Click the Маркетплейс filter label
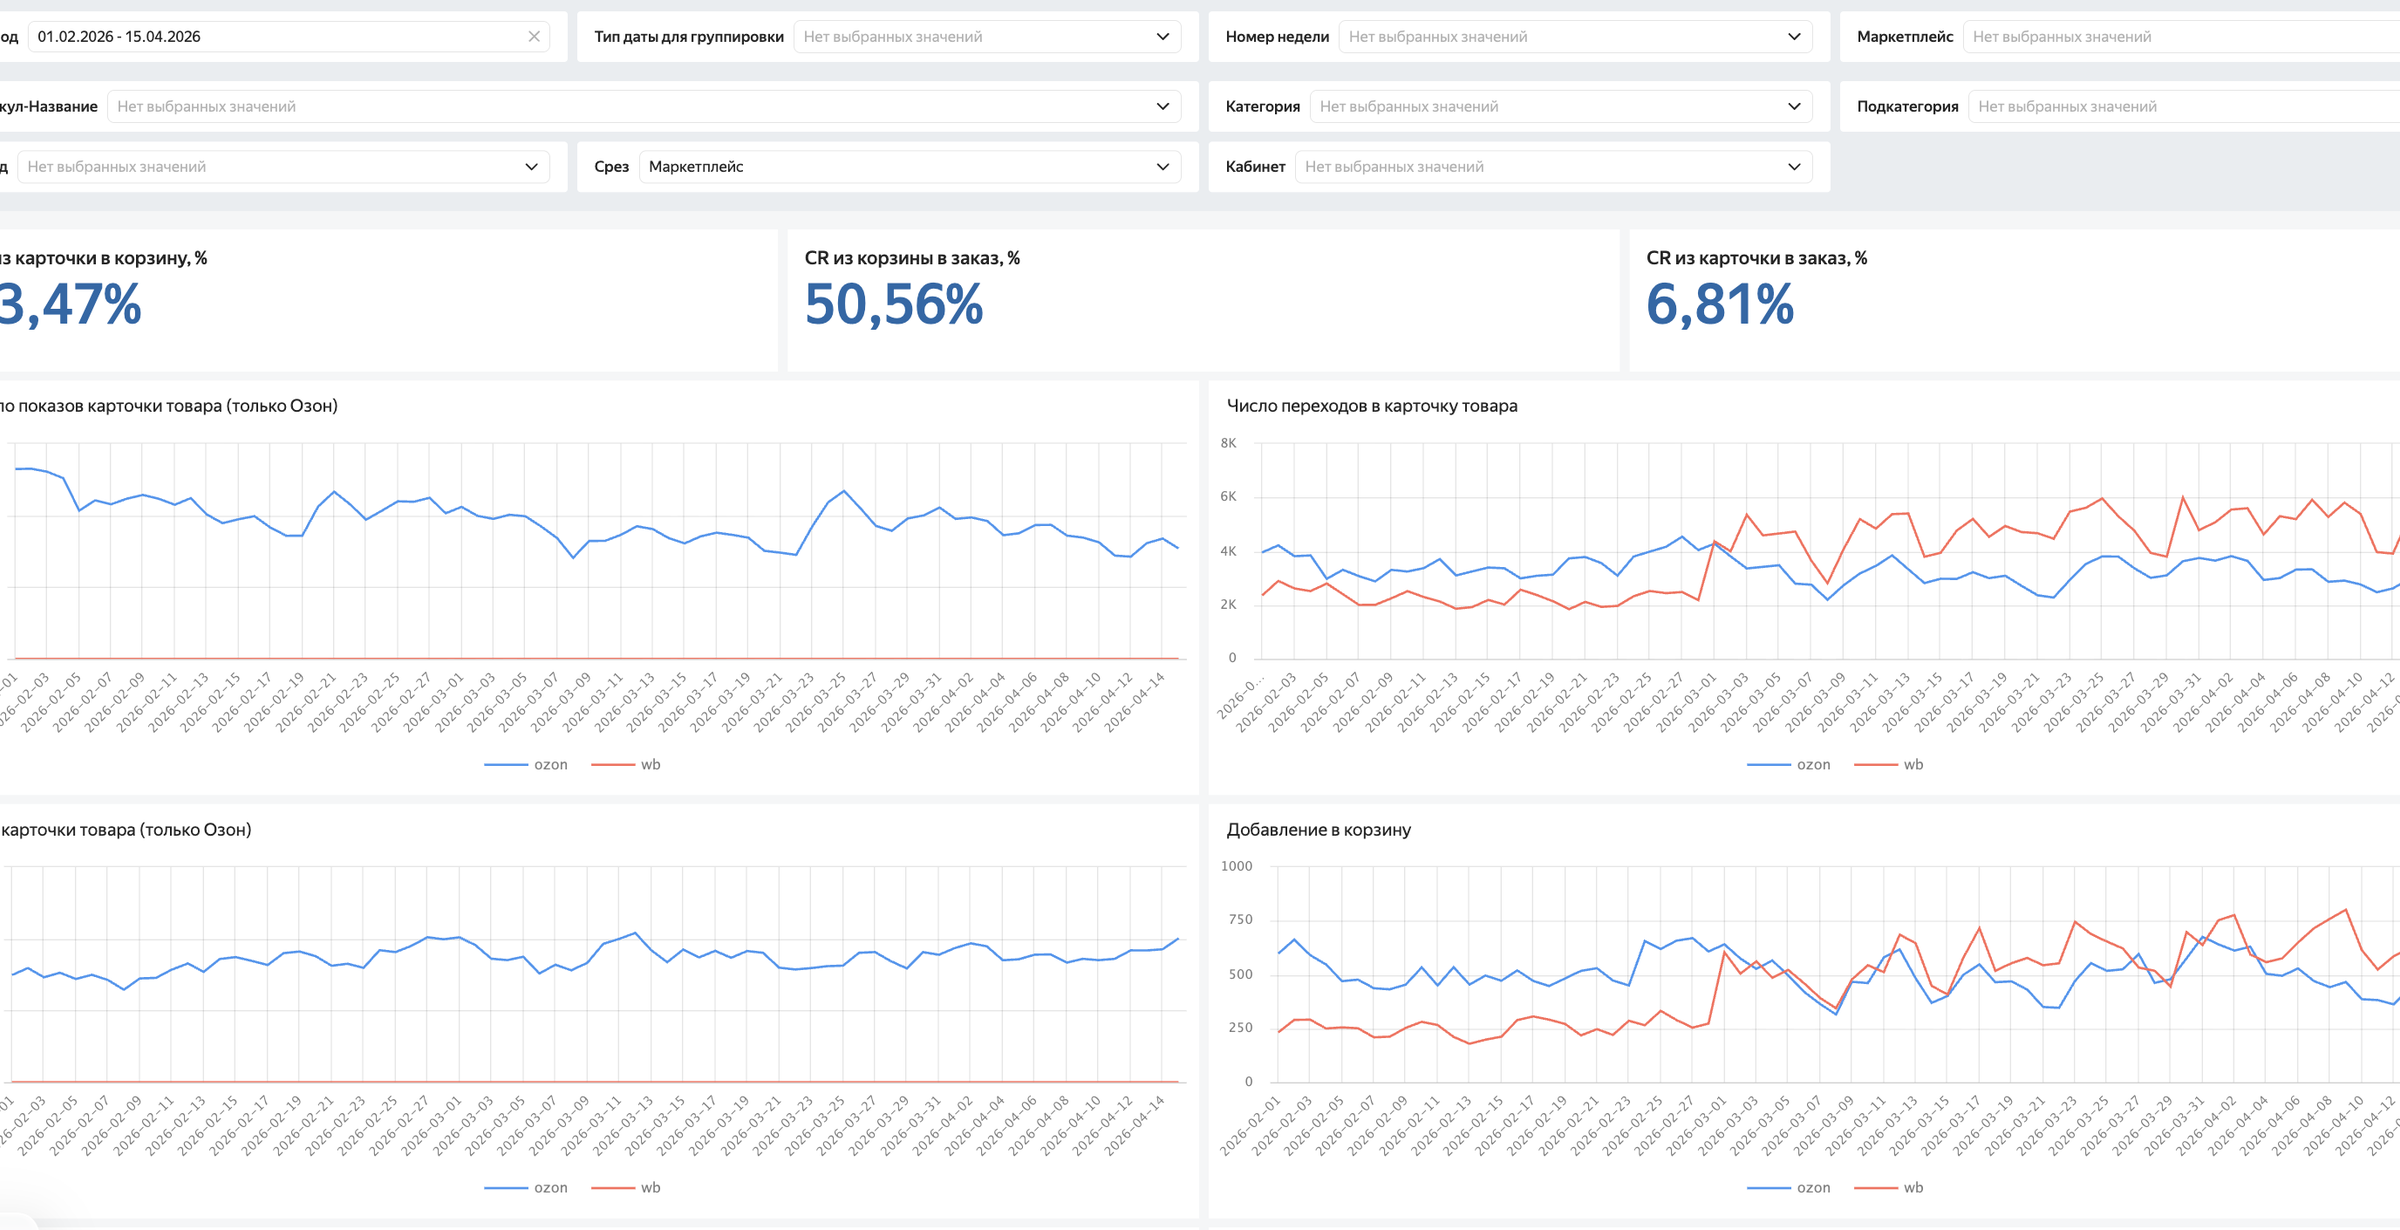Viewport: 2400px width, 1230px height. pyautogui.click(x=1905, y=37)
